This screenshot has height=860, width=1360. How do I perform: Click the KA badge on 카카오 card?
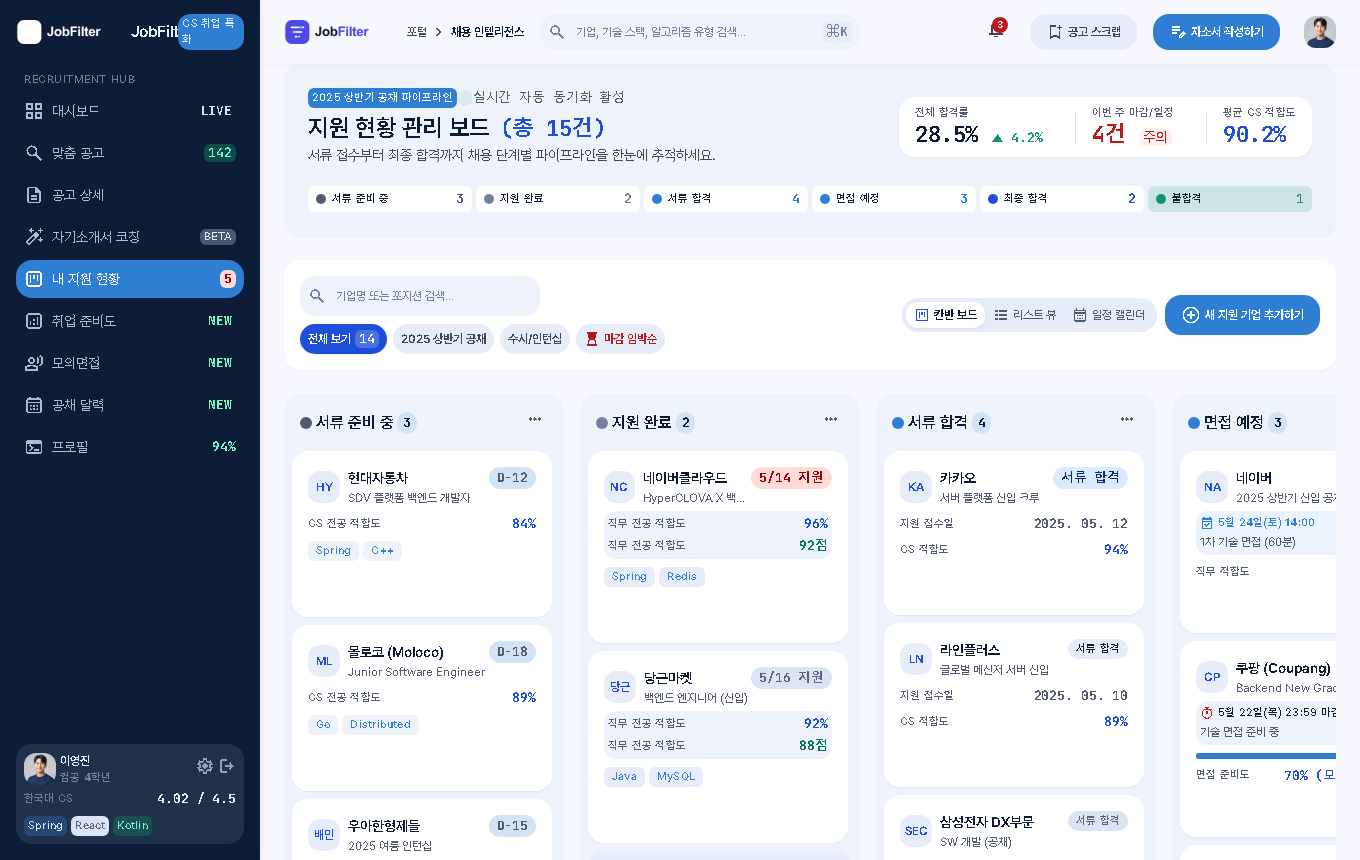click(x=916, y=487)
